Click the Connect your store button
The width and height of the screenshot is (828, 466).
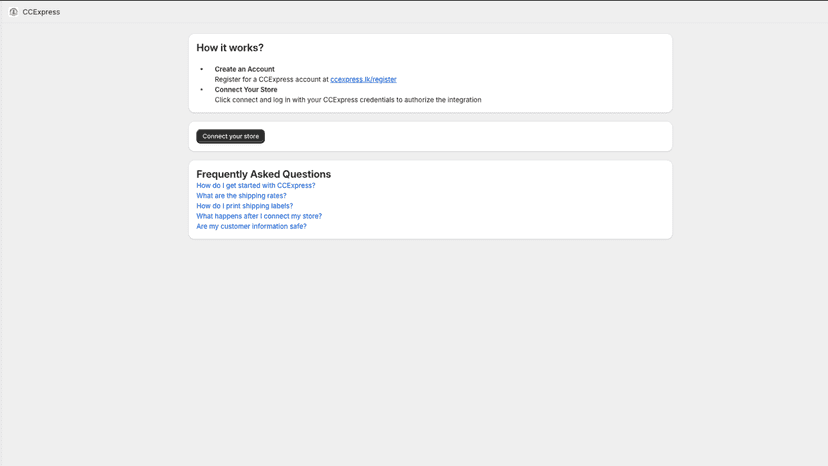tap(231, 136)
